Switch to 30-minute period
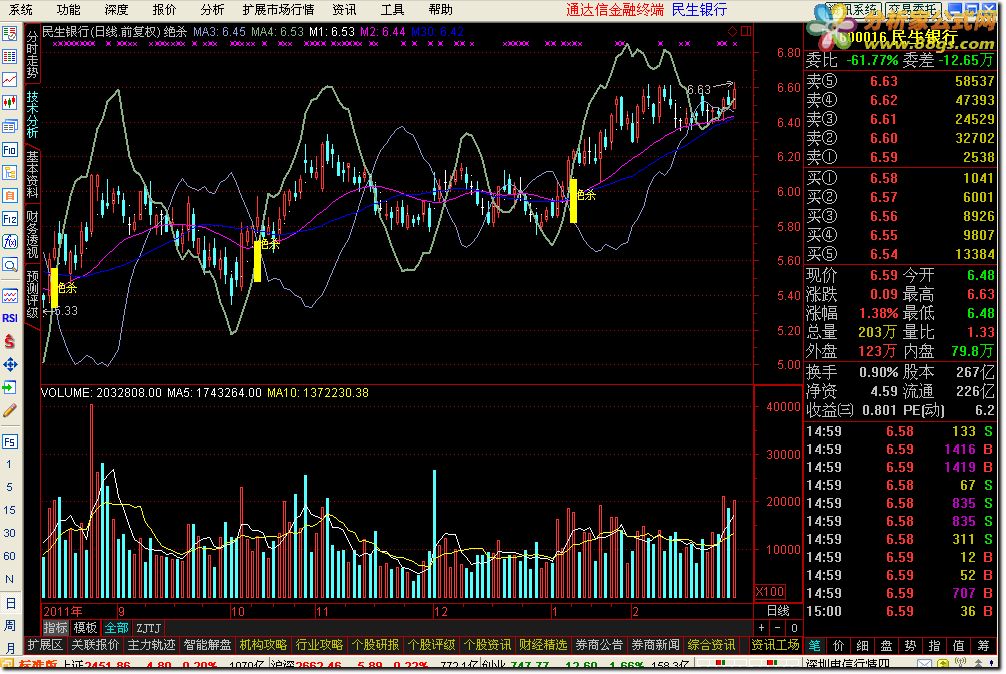This screenshot has height=674, width=1006. [10, 533]
